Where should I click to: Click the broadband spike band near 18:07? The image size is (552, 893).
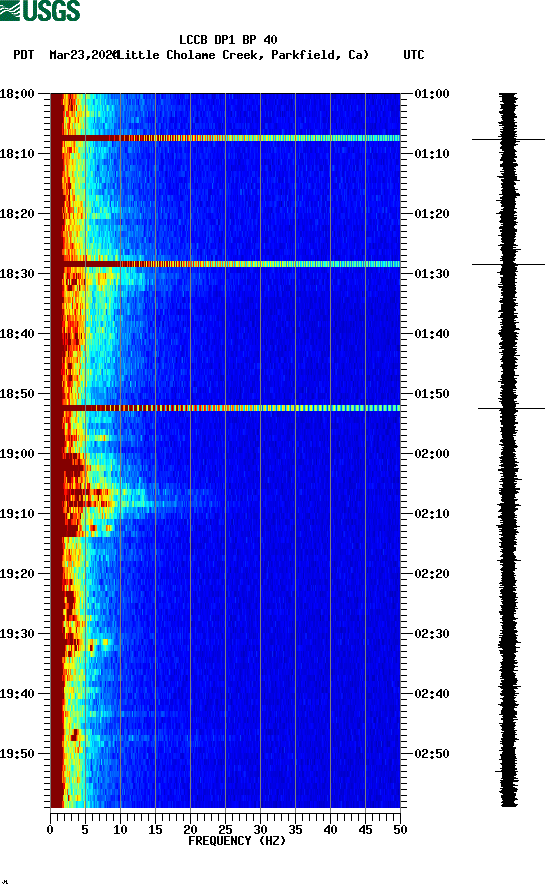pyautogui.click(x=226, y=138)
